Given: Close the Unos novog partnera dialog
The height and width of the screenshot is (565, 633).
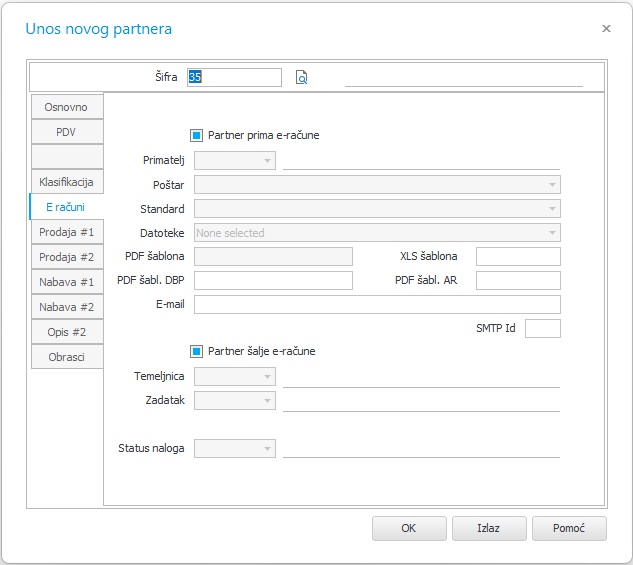Looking at the screenshot, I should 606,29.
